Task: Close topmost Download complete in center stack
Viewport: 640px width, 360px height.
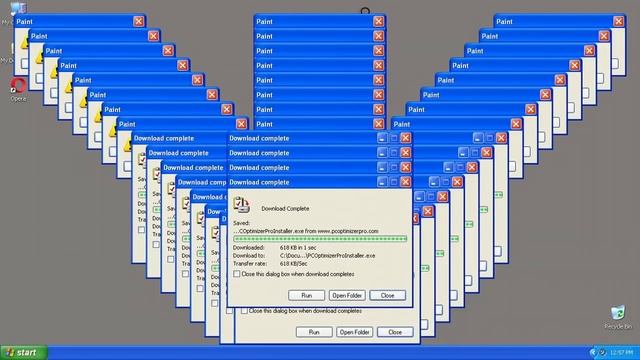Action: pyautogui.click(x=405, y=138)
